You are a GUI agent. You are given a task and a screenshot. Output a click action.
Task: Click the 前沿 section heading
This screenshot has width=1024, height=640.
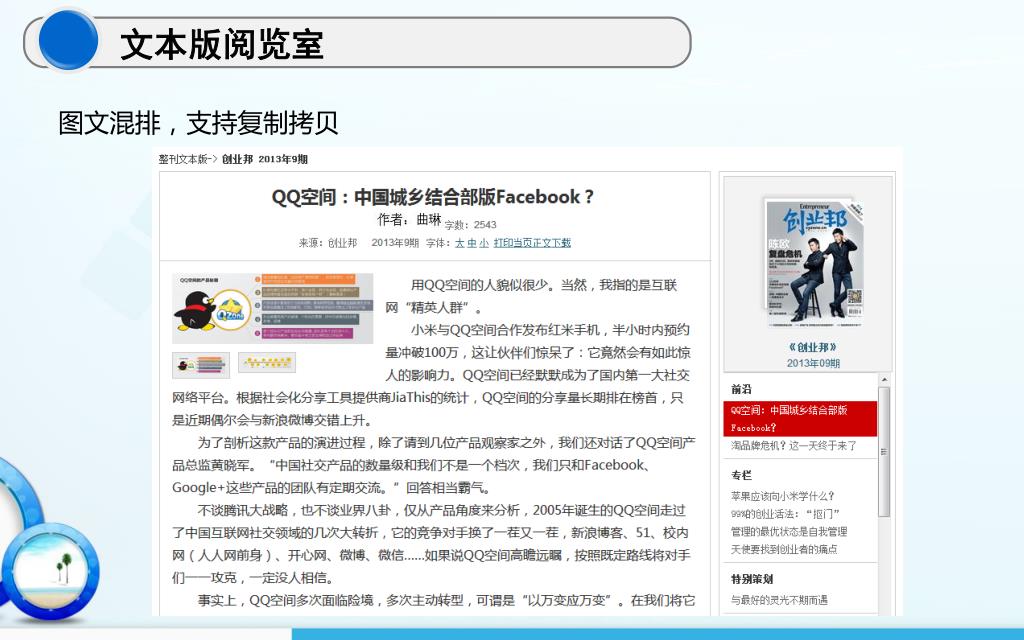(x=741, y=389)
